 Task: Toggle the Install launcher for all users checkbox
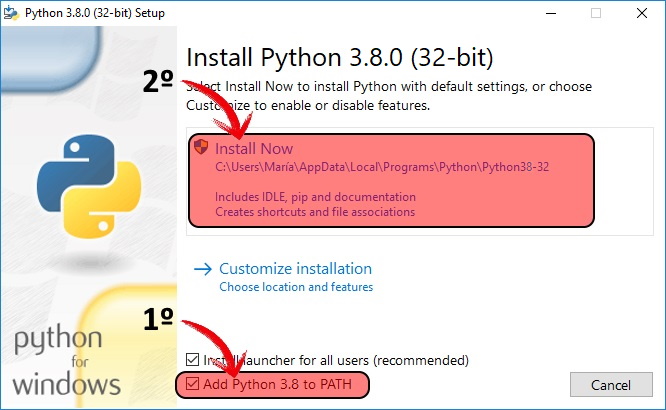[x=192, y=360]
